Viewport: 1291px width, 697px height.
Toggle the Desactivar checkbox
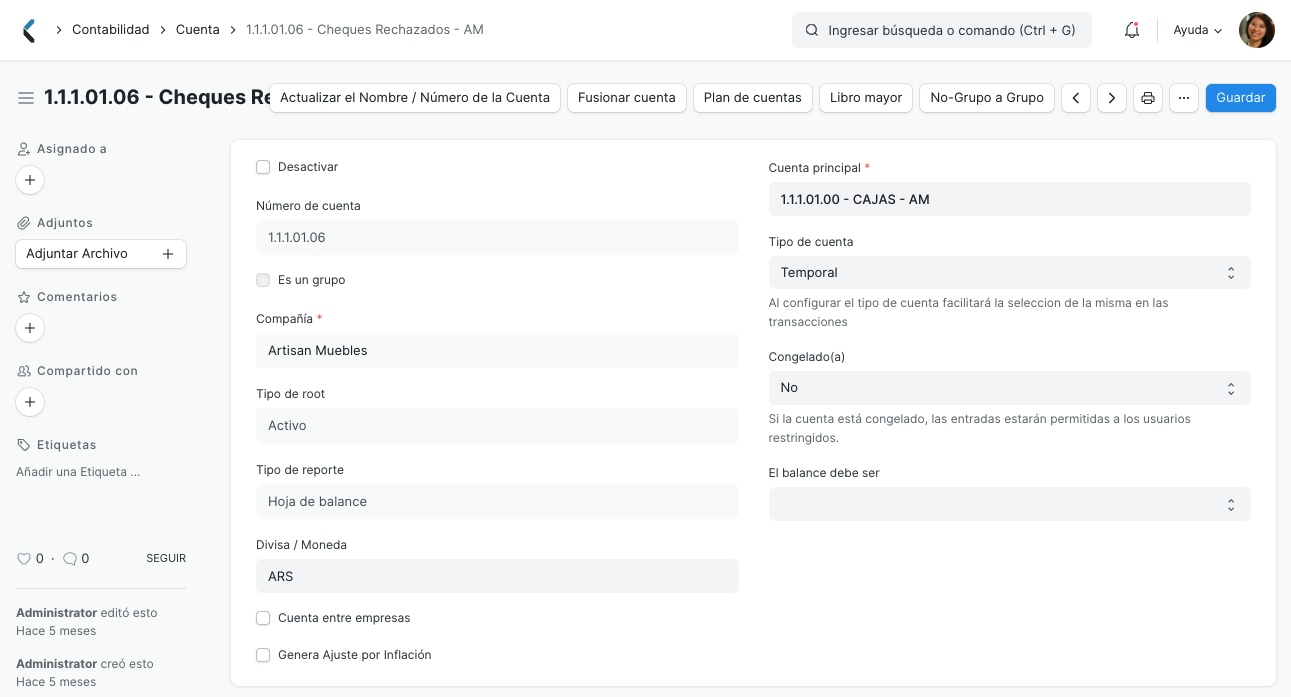263,167
